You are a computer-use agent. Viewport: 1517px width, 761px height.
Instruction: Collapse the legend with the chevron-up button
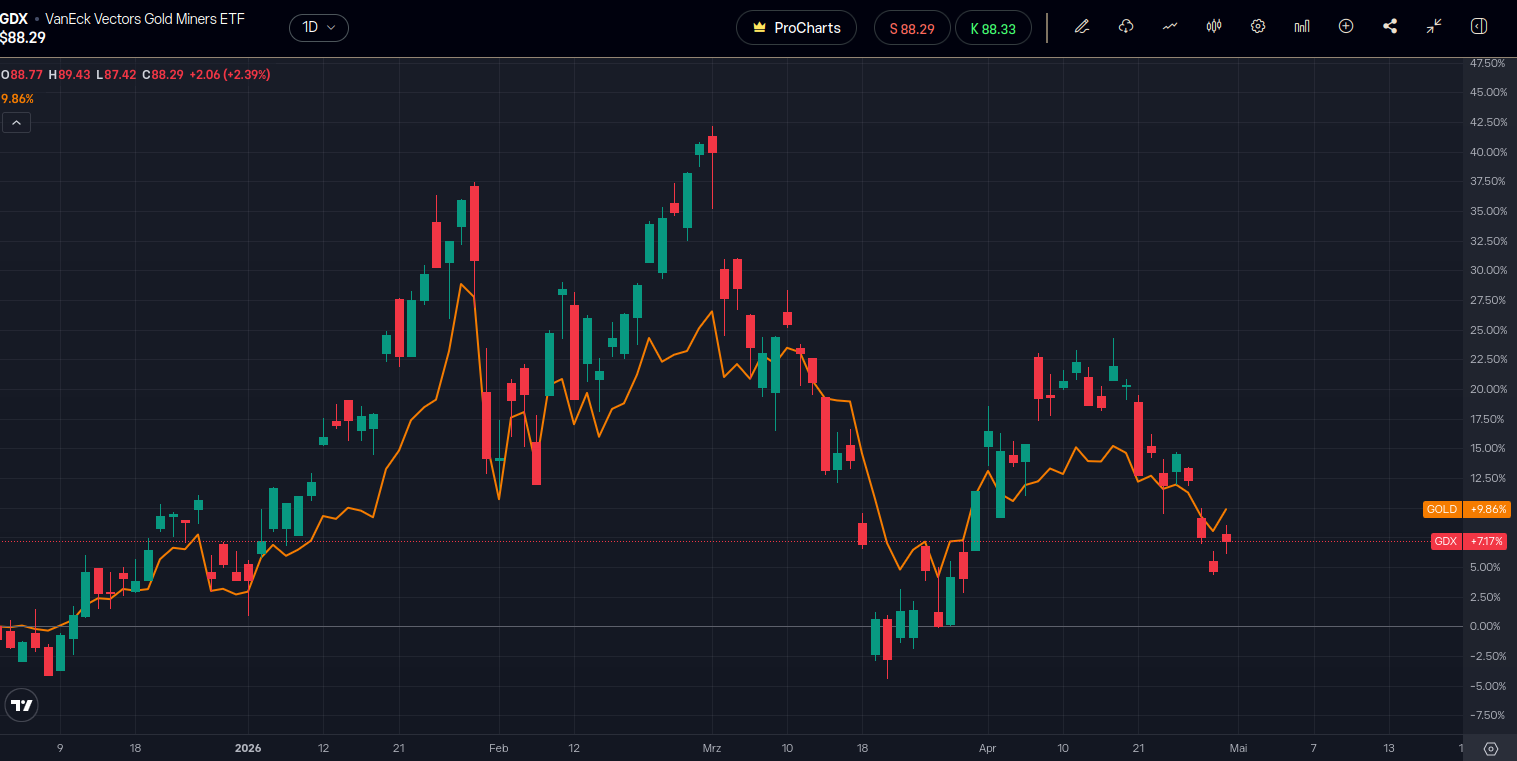point(16,123)
